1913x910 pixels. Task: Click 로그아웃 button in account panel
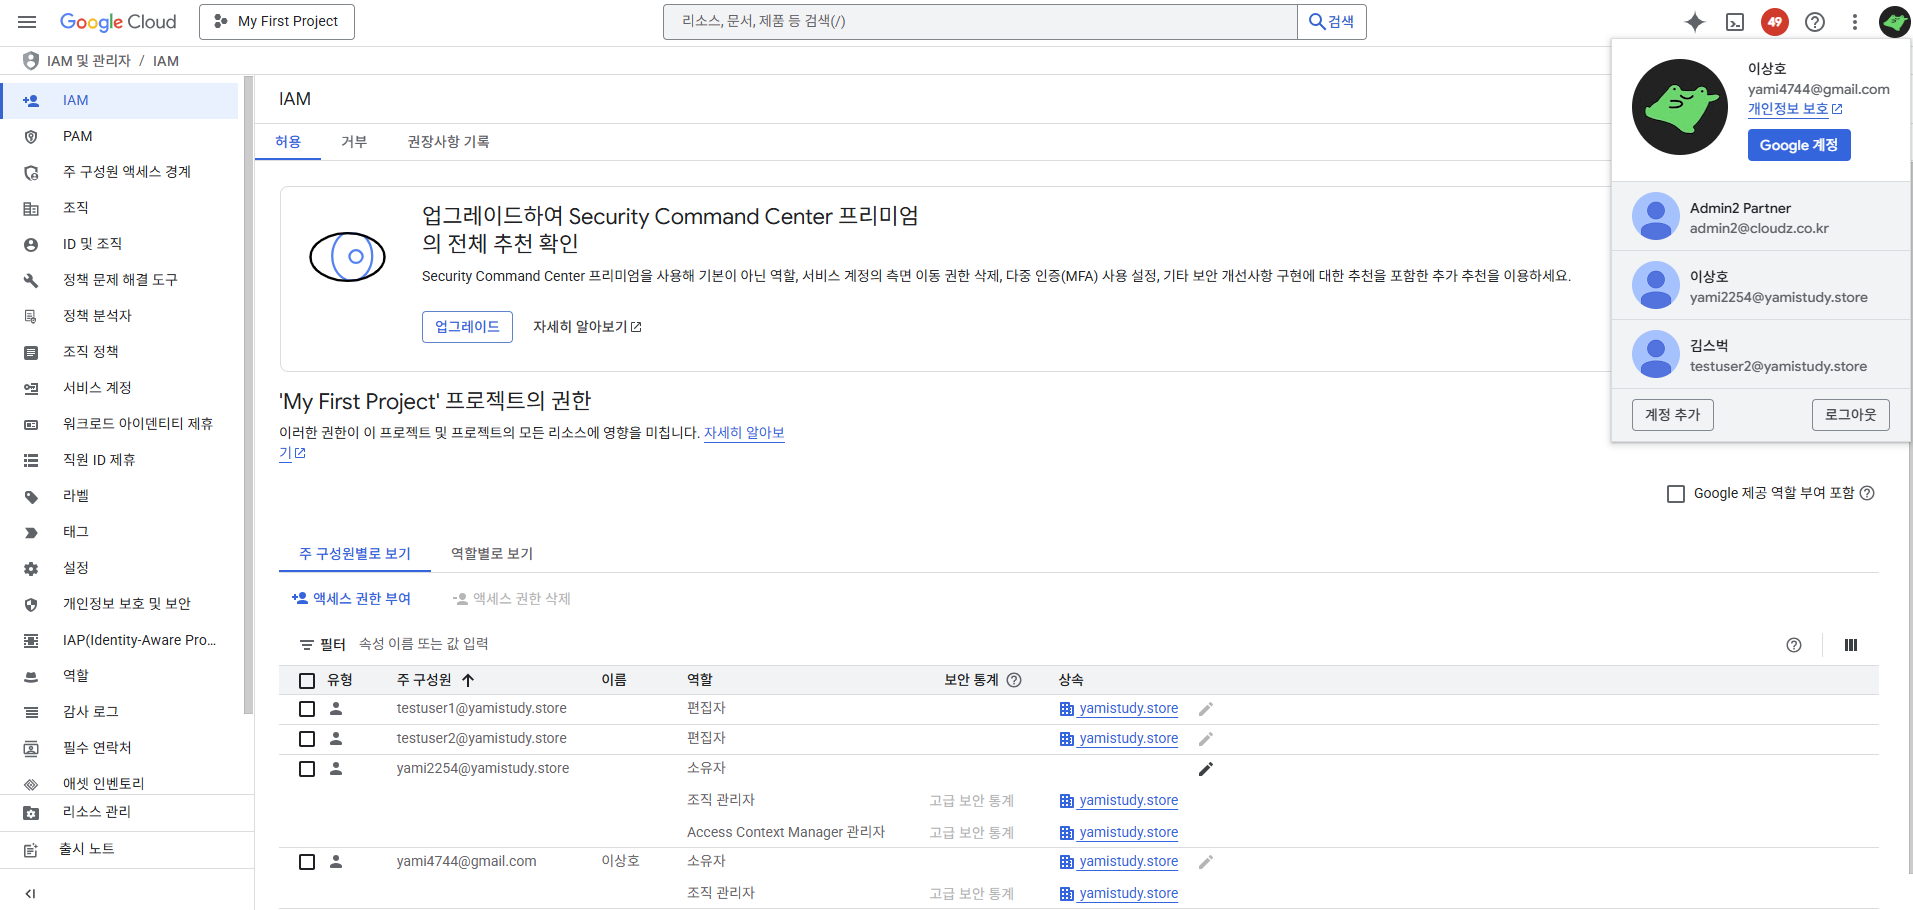(1850, 415)
